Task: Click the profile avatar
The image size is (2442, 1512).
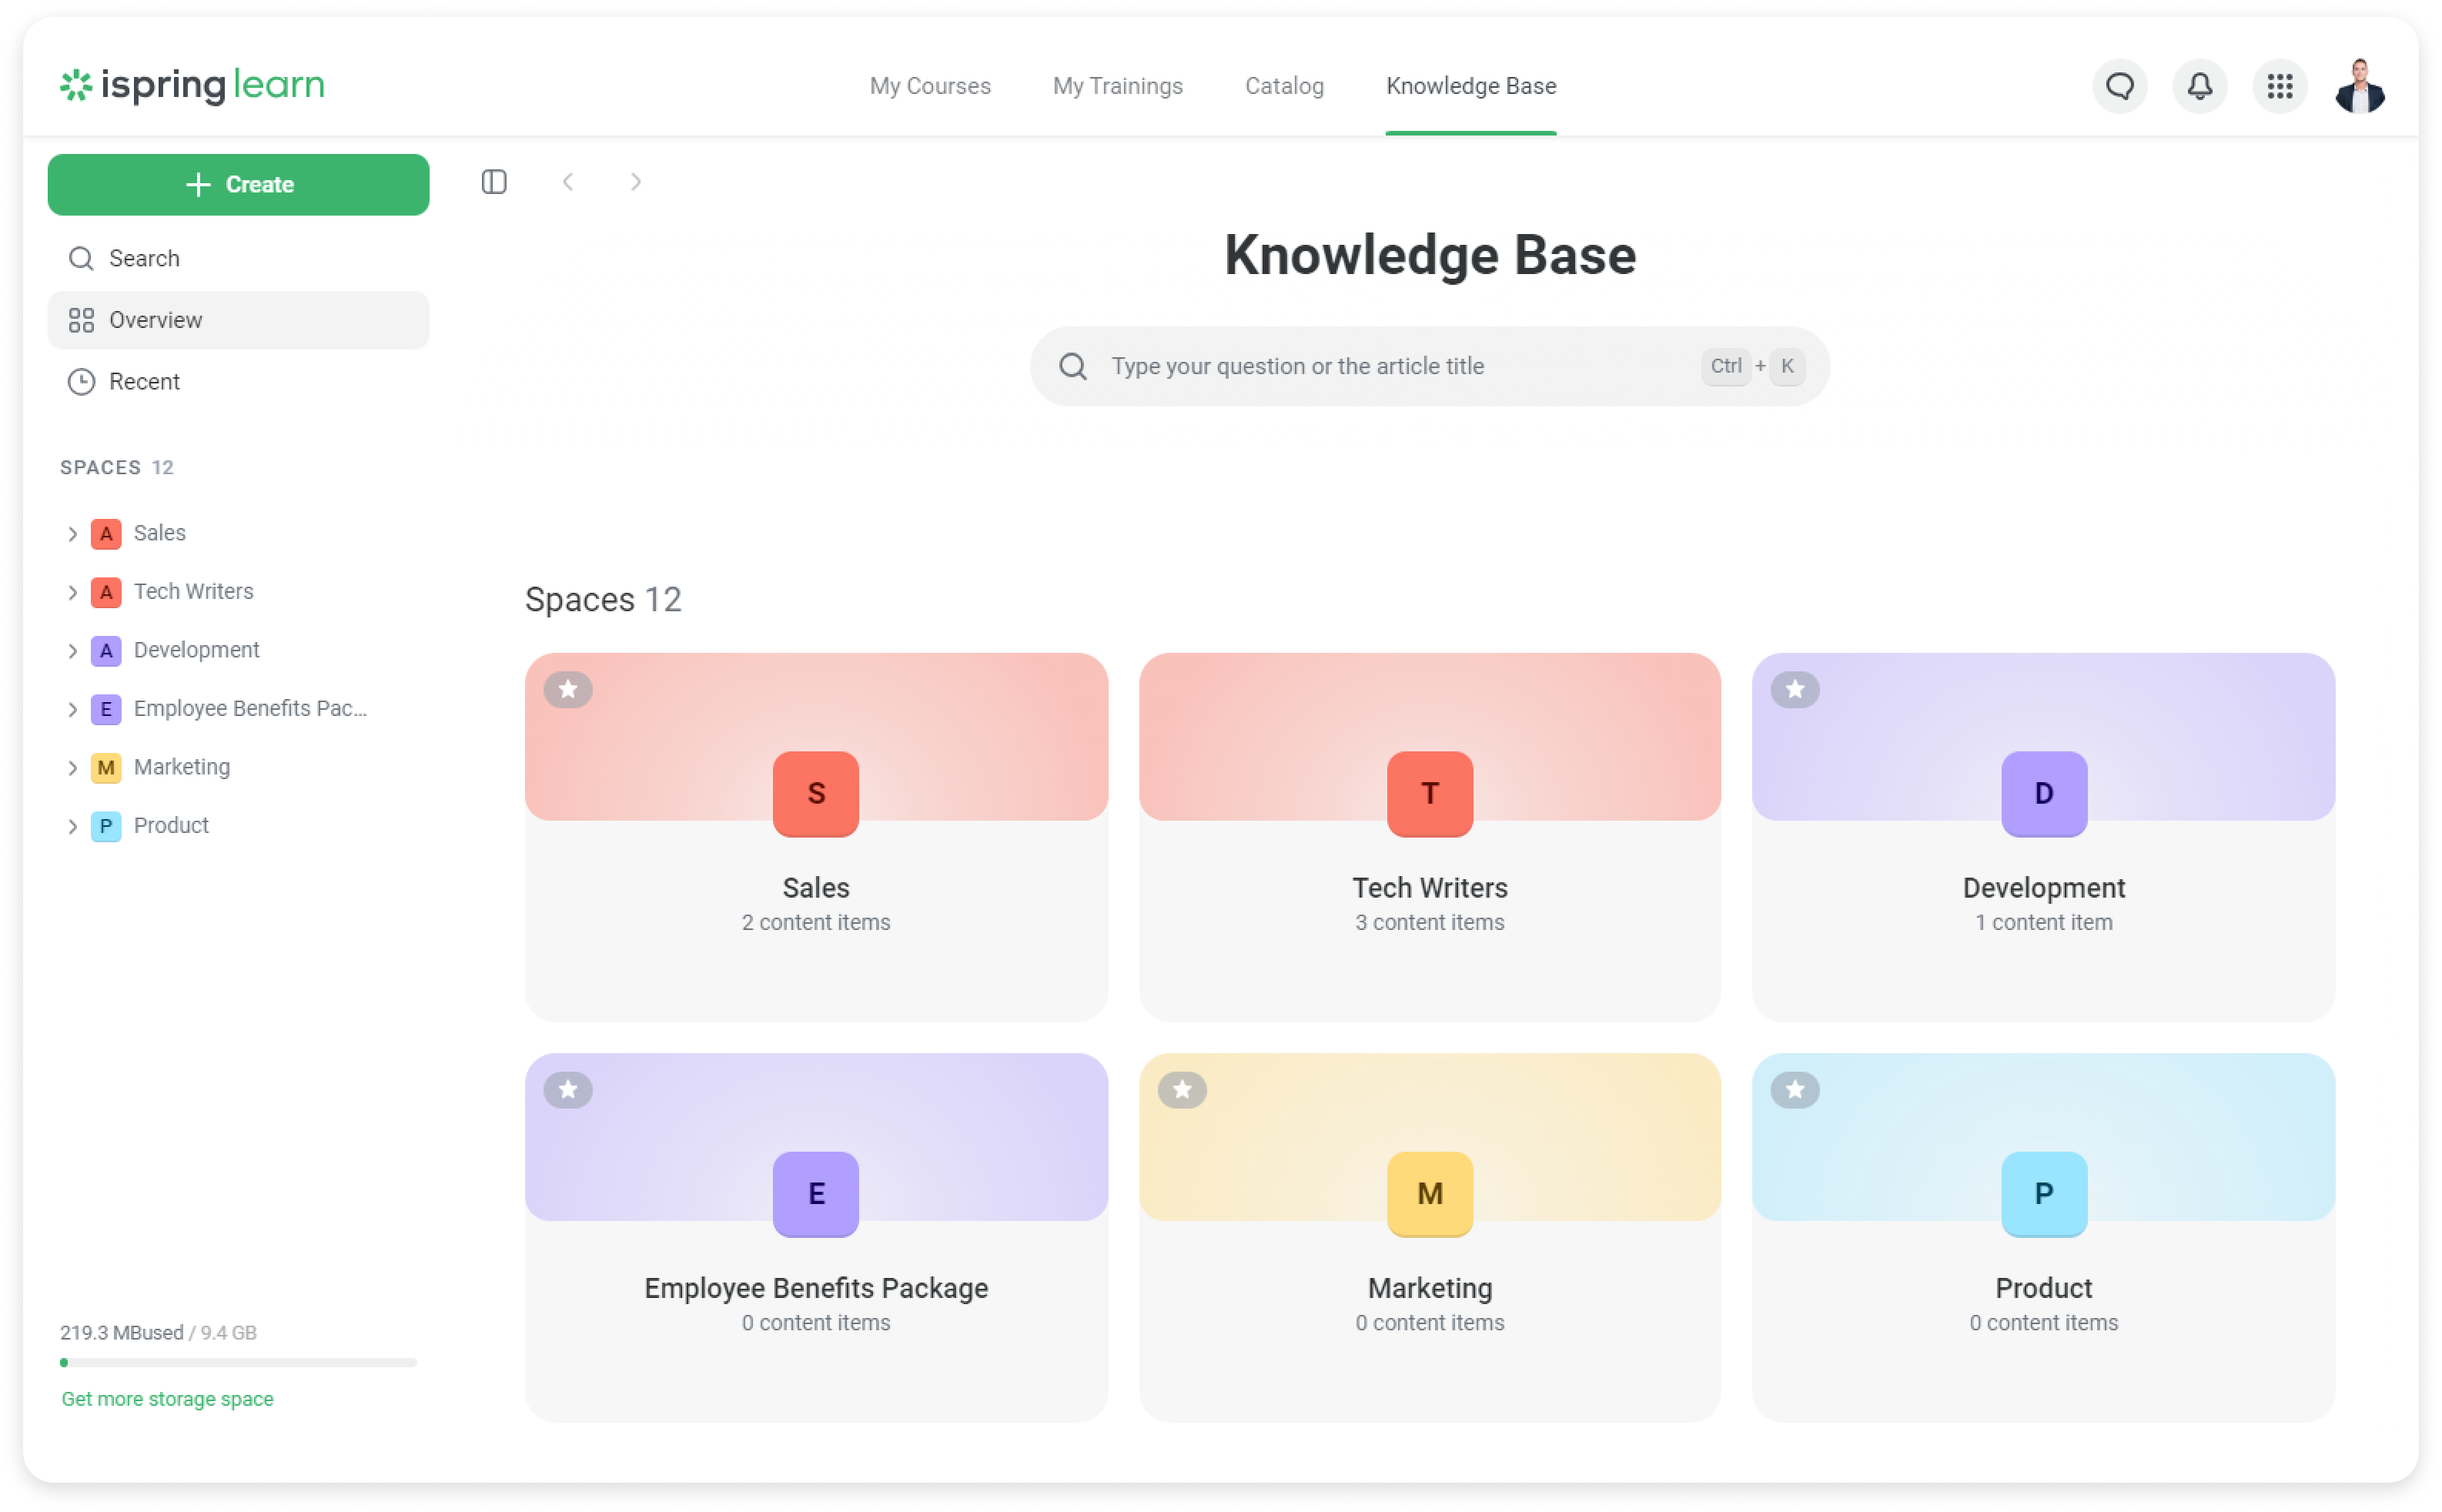Action: point(2360,86)
